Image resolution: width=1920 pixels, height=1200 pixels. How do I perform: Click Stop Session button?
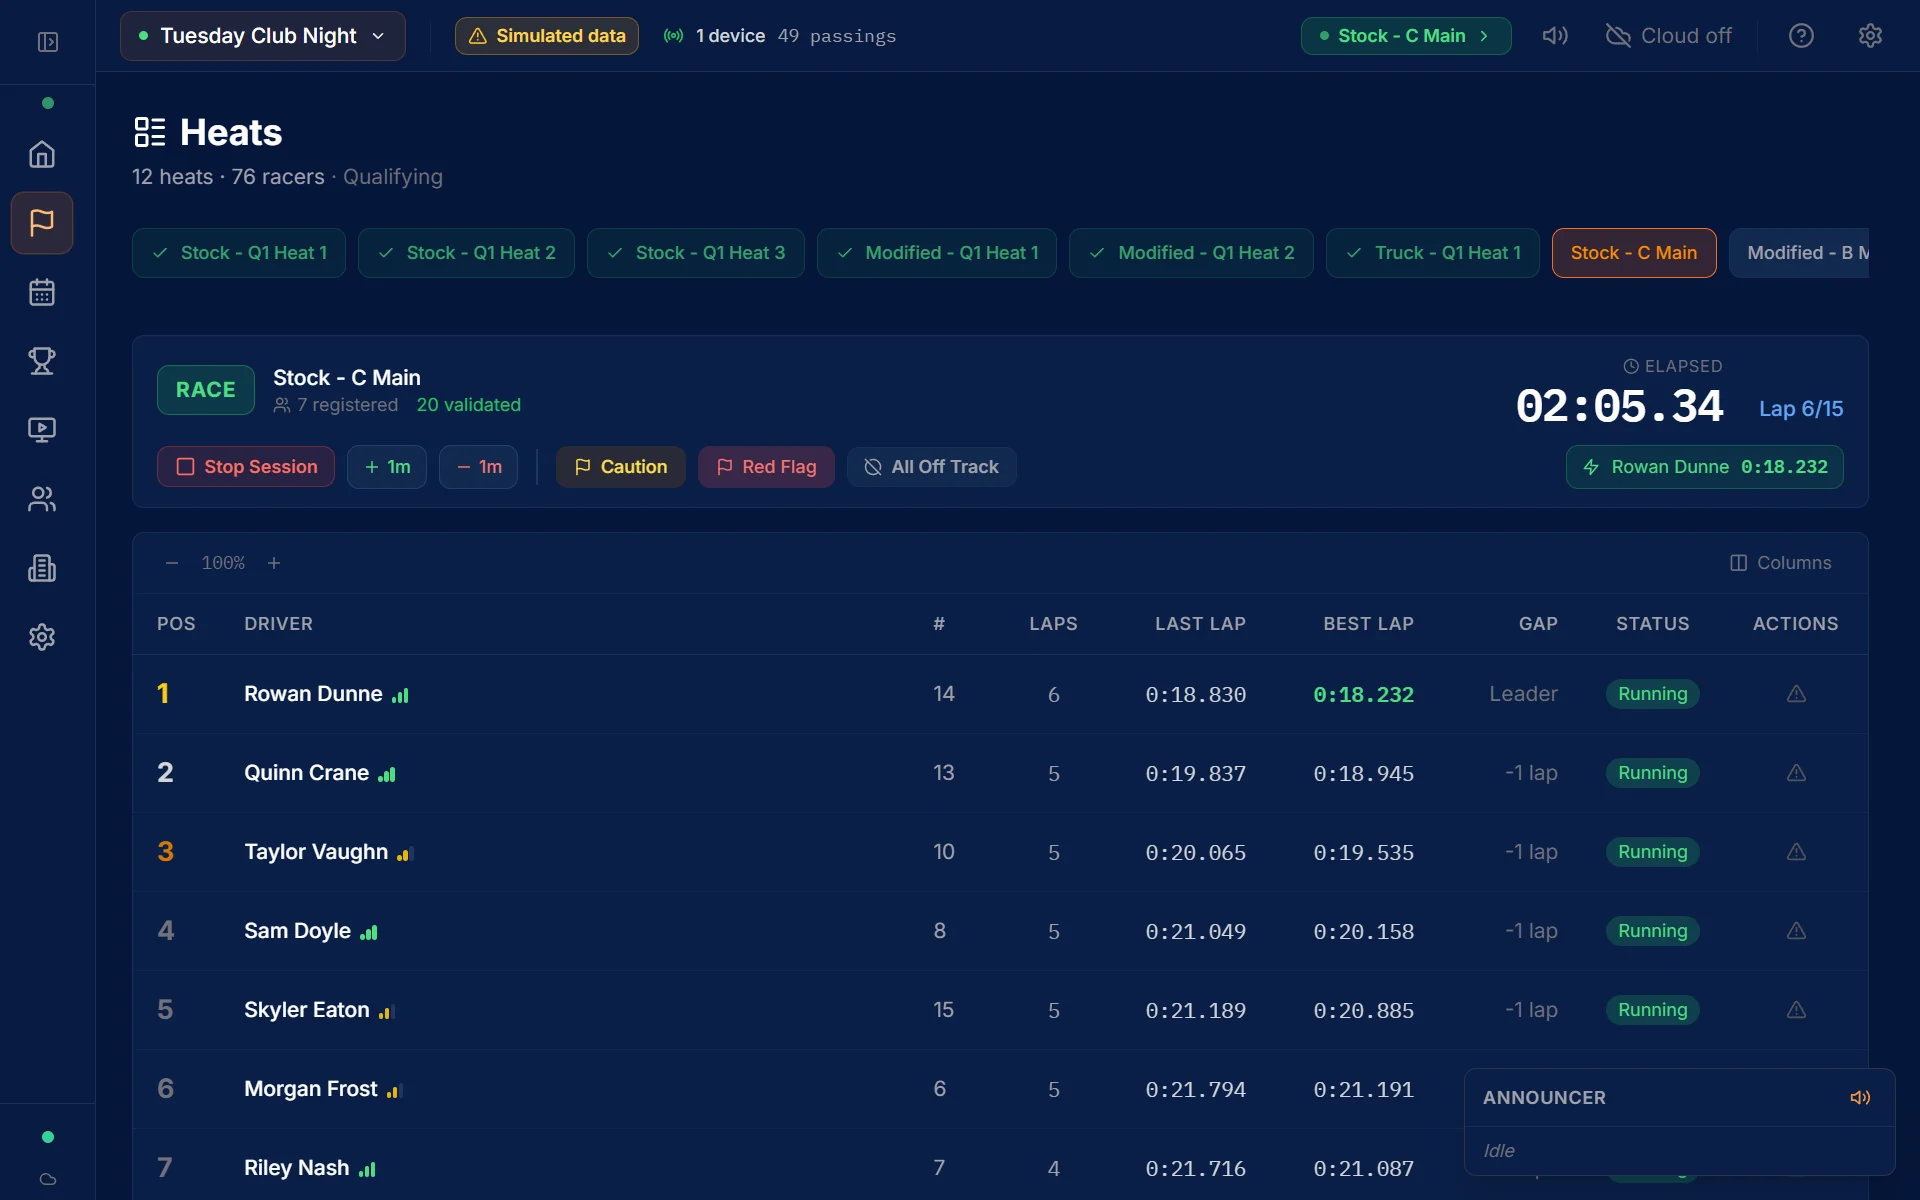click(x=246, y=467)
